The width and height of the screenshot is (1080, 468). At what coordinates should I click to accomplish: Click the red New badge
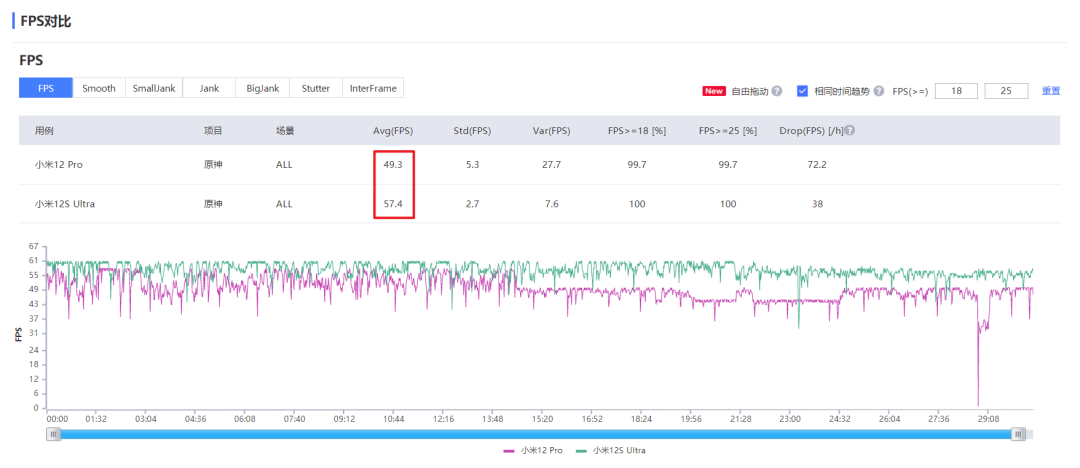tap(714, 91)
